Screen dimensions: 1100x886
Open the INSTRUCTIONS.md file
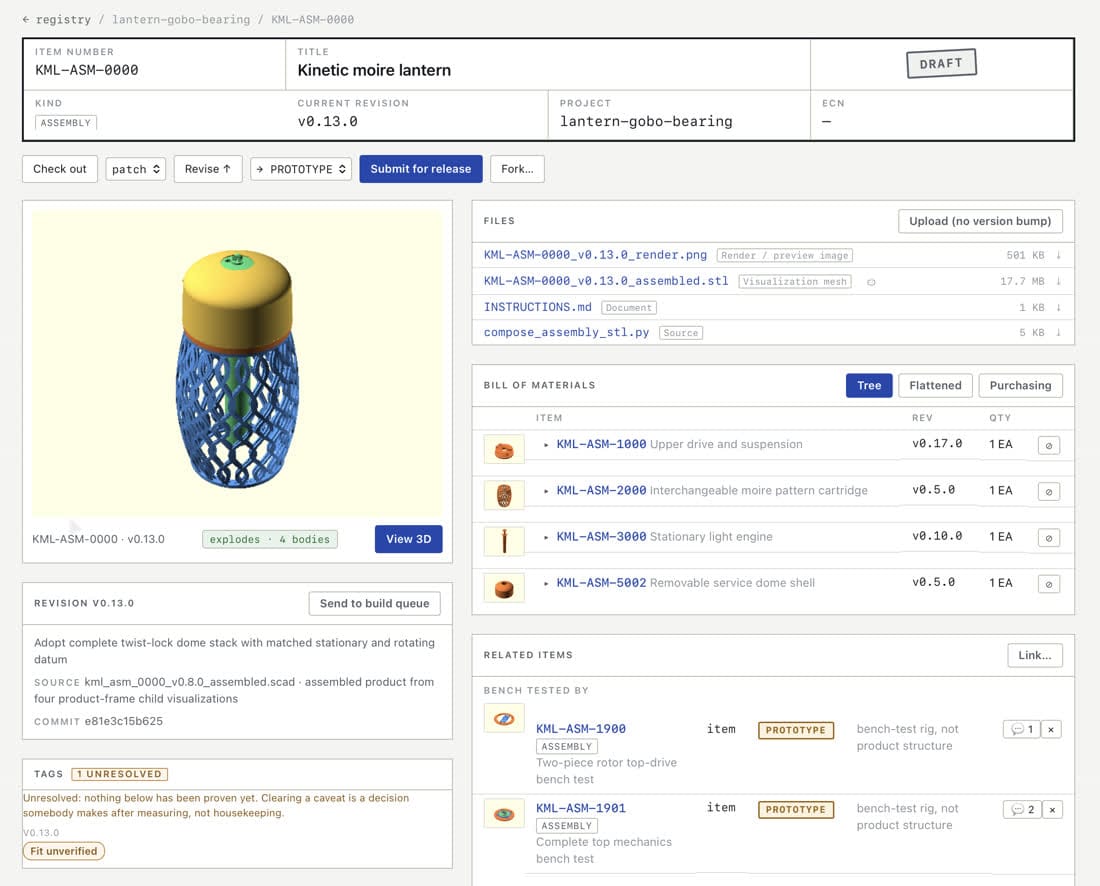coord(537,307)
